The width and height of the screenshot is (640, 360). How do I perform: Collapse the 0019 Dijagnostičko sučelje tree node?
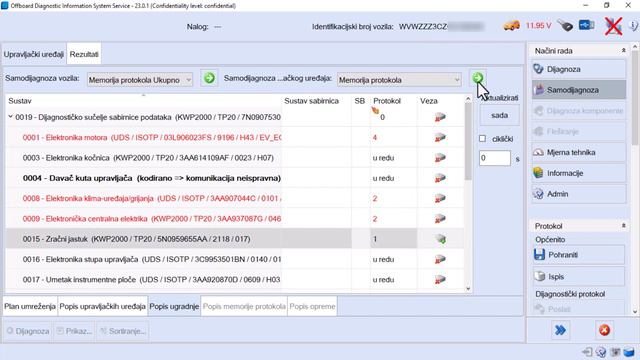(10, 117)
